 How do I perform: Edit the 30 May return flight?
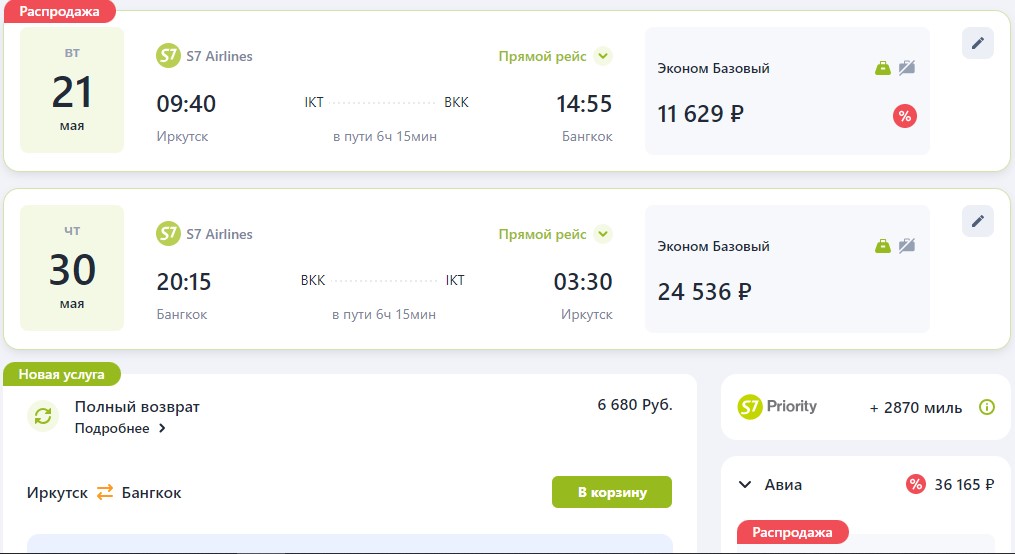click(977, 221)
